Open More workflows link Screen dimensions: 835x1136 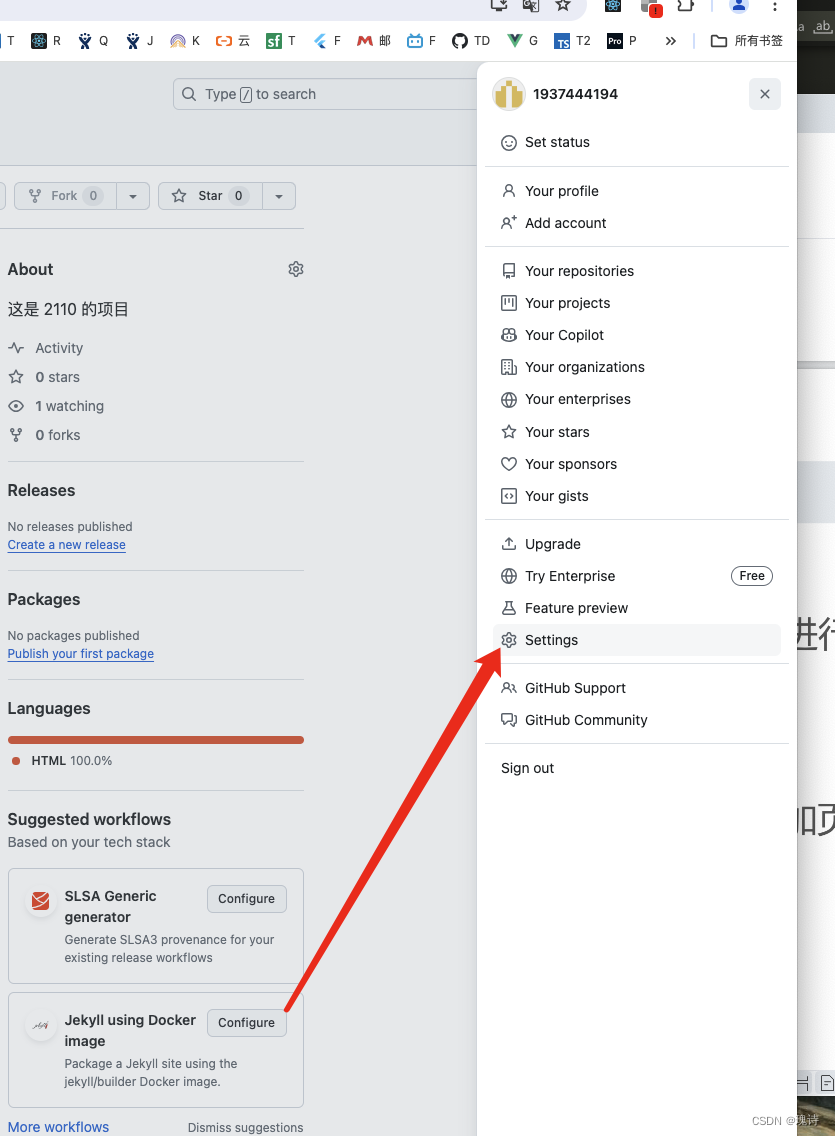tap(58, 1127)
